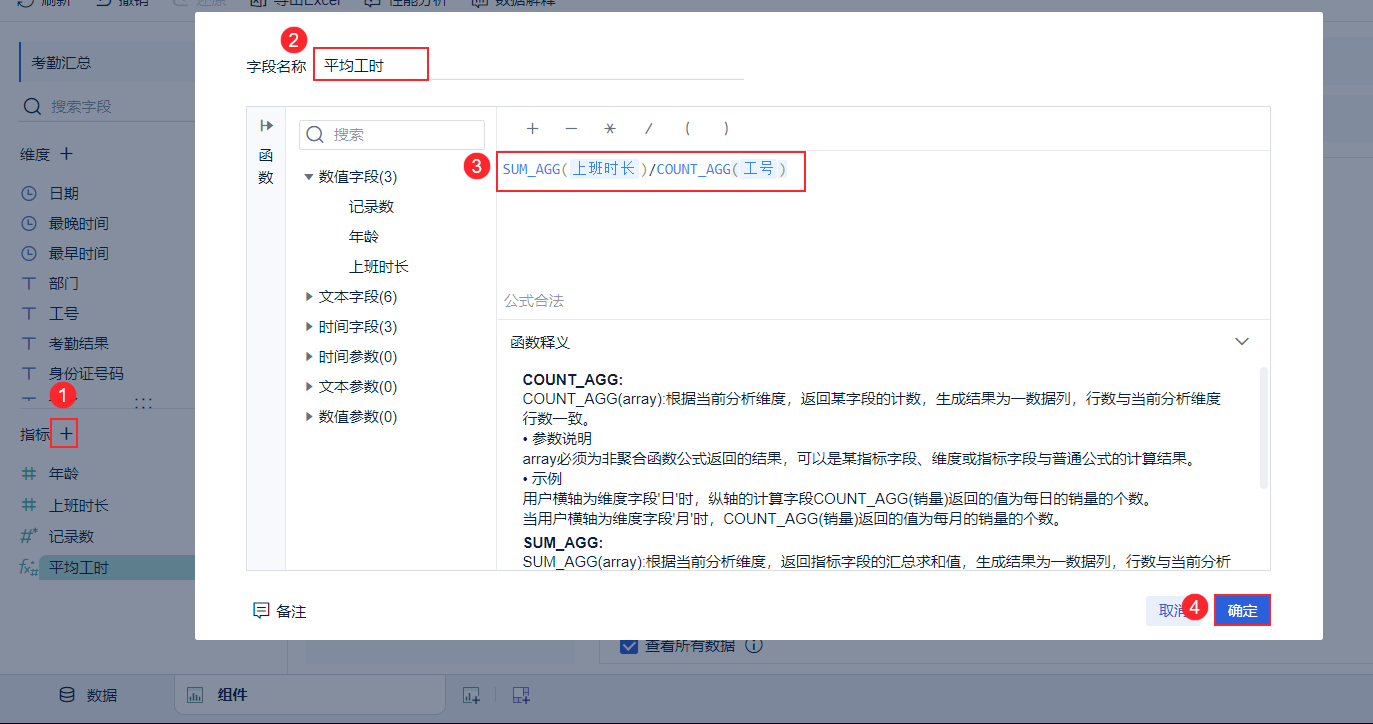Insert the plus operator

coord(533,128)
